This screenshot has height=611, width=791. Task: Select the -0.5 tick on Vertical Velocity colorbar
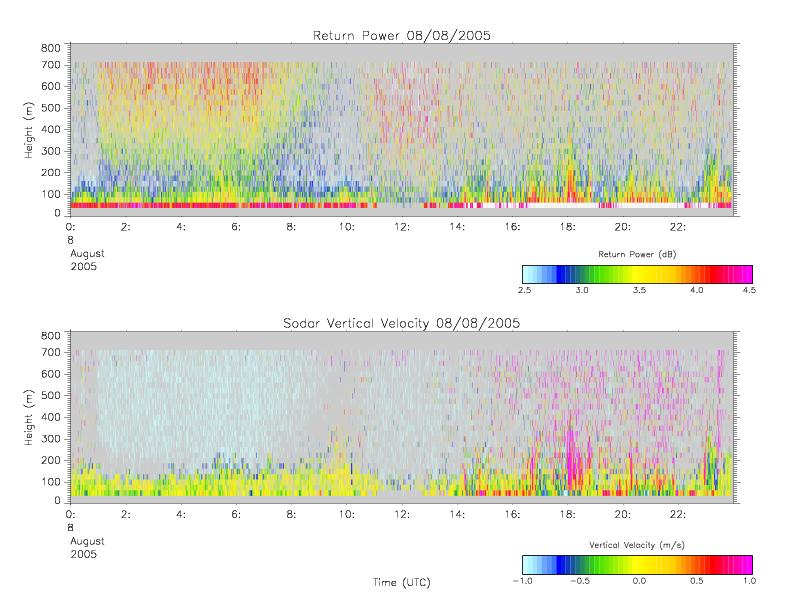tap(580, 581)
